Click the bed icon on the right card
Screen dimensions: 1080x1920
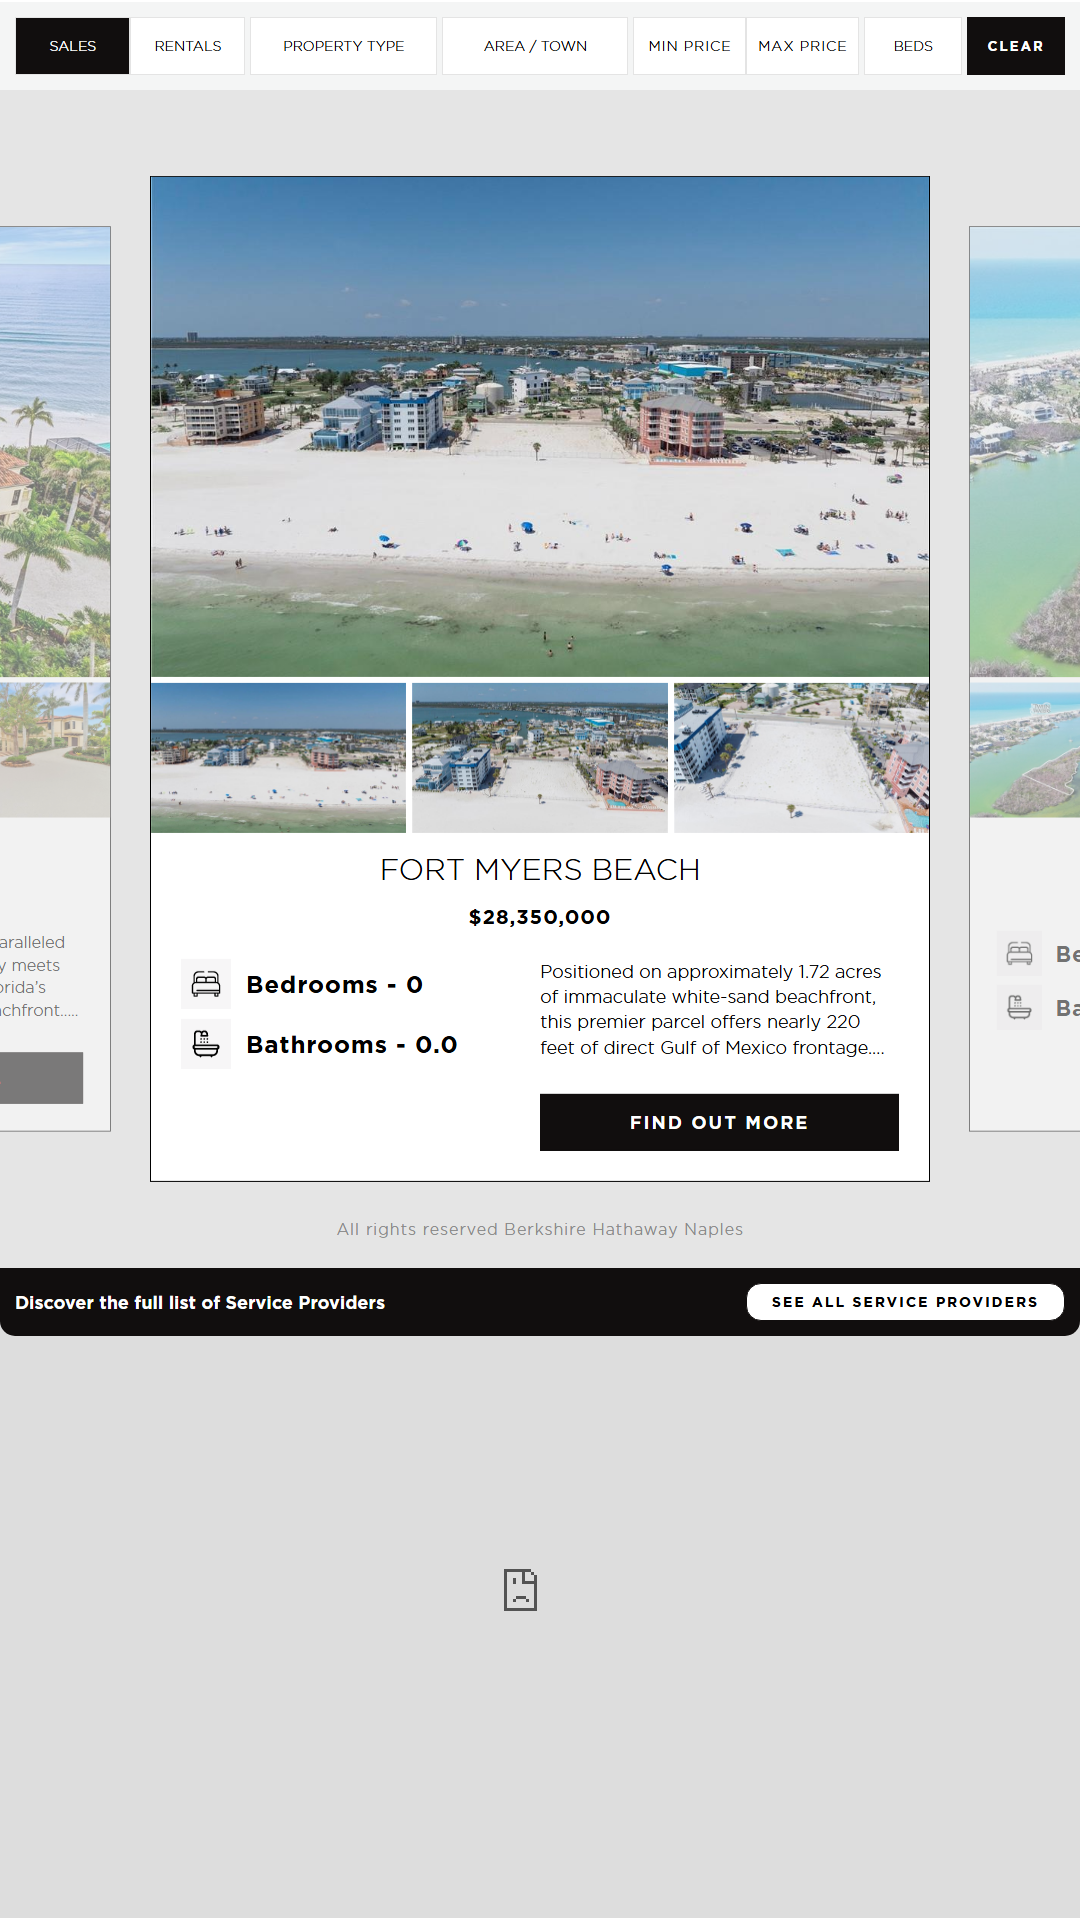pos(1019,954)
